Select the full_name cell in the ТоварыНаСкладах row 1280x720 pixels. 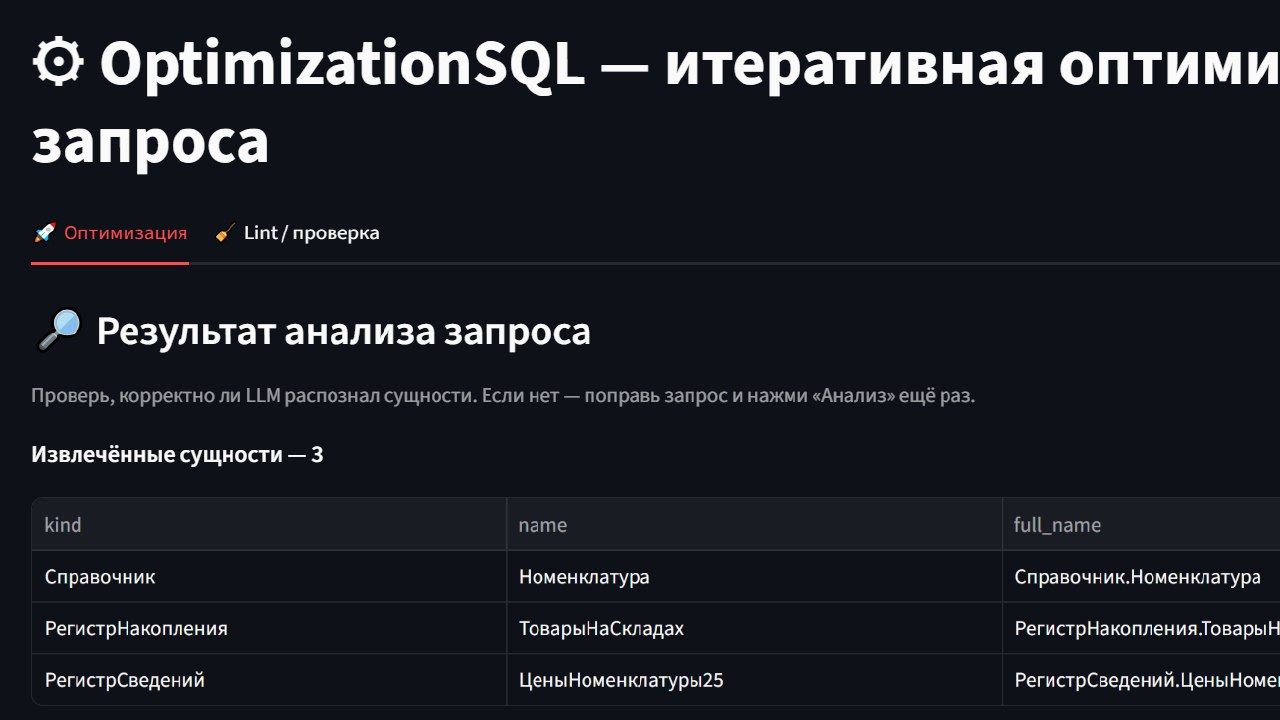coord(1141,628)
